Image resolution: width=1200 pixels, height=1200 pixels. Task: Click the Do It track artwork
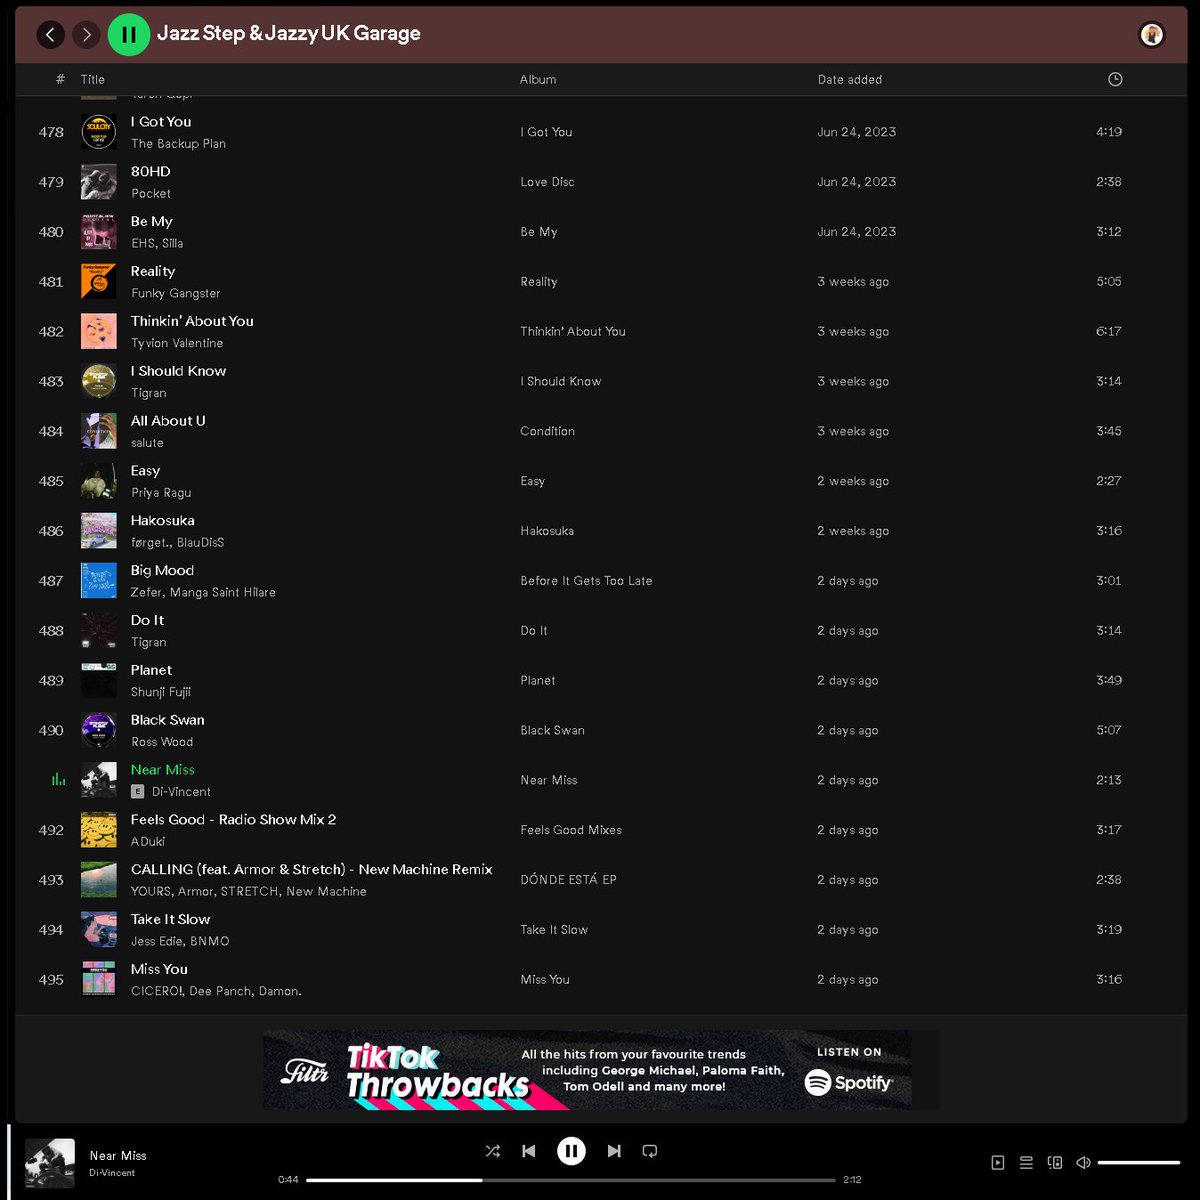click(99, 631)
